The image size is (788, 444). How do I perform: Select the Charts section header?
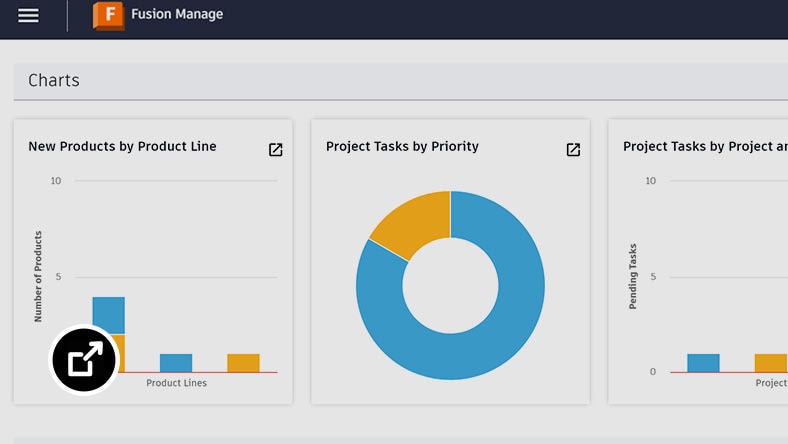[x=54, y=81]
